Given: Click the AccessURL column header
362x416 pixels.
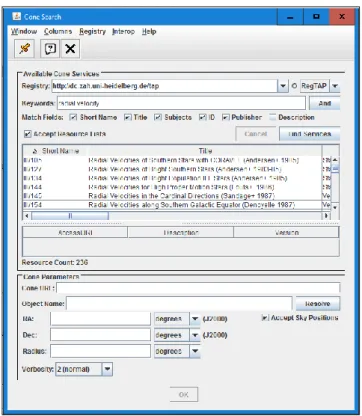Looking at the screenshot, I should [x=75, y=232].
